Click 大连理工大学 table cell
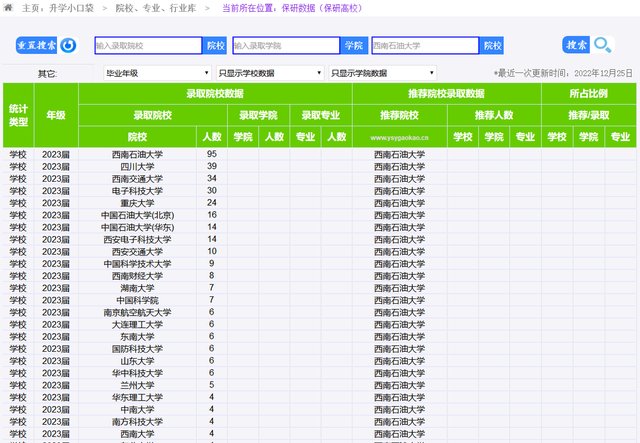640x443 pixels. click(137, 325)
